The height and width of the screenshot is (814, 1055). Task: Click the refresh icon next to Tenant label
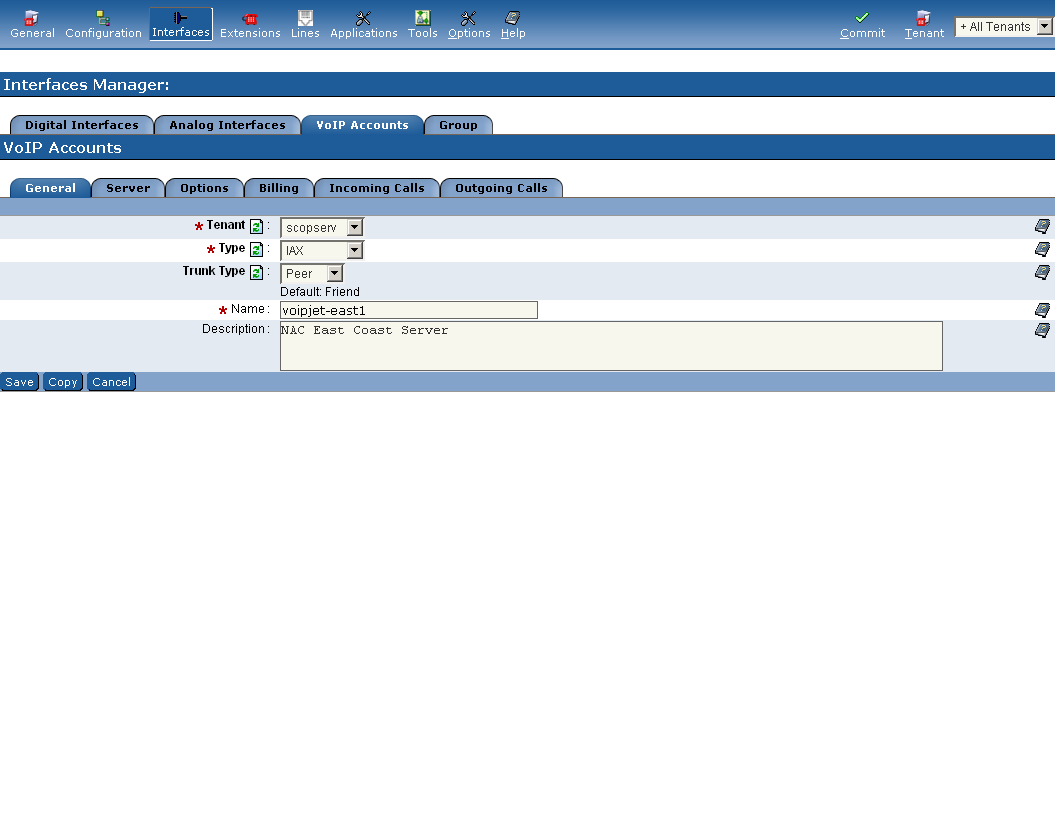point(256,227)
